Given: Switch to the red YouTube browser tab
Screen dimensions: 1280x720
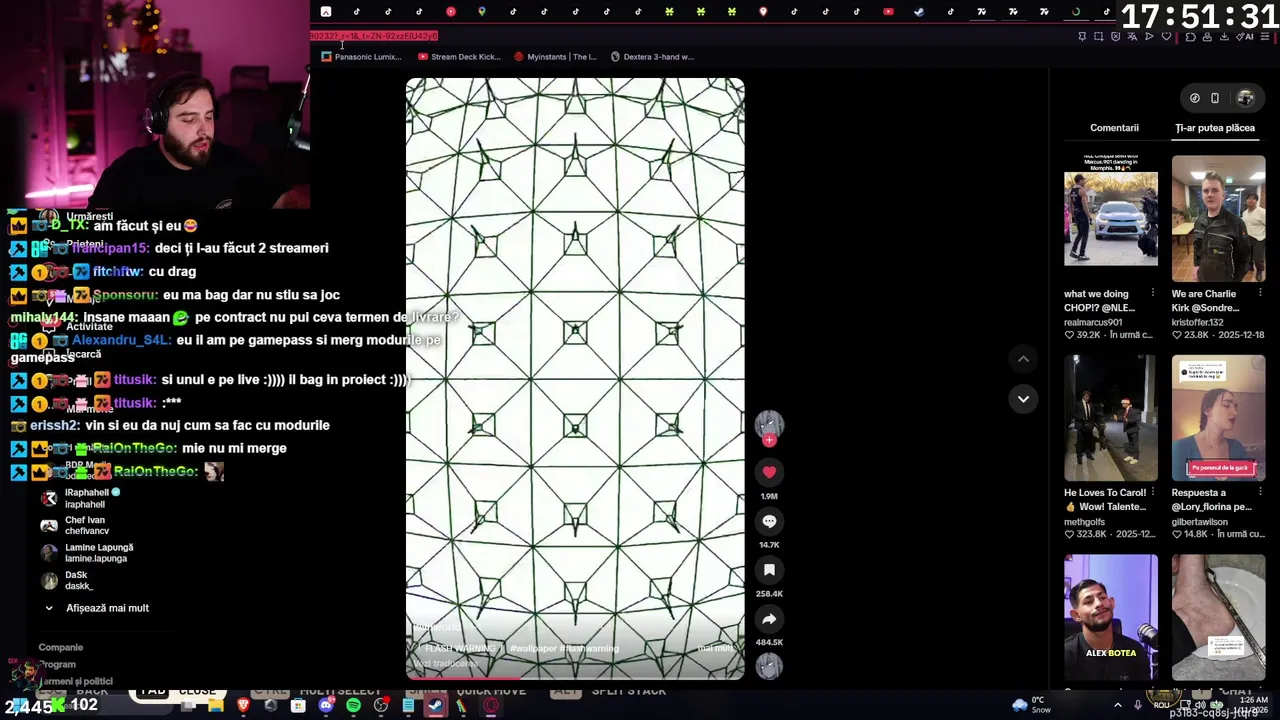Looking at the screenshot, I should coord(888,12).
